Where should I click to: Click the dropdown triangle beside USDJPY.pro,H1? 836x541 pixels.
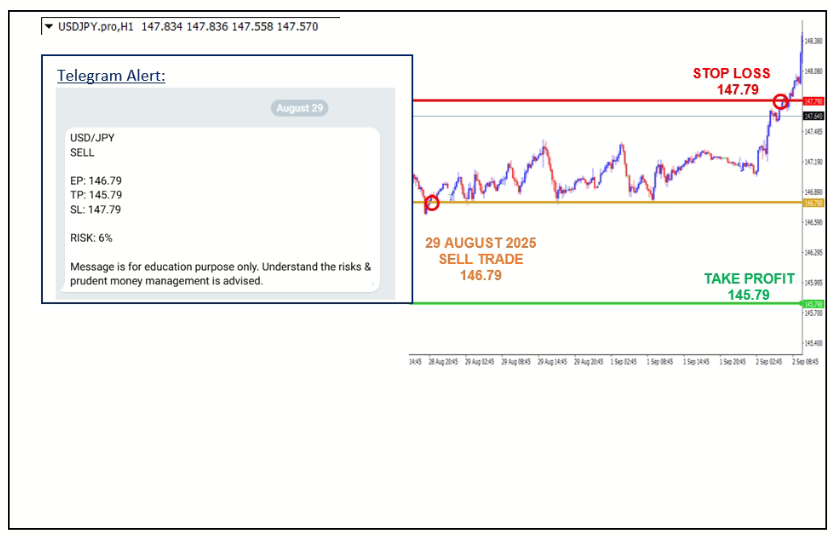(x=48, y=27)
